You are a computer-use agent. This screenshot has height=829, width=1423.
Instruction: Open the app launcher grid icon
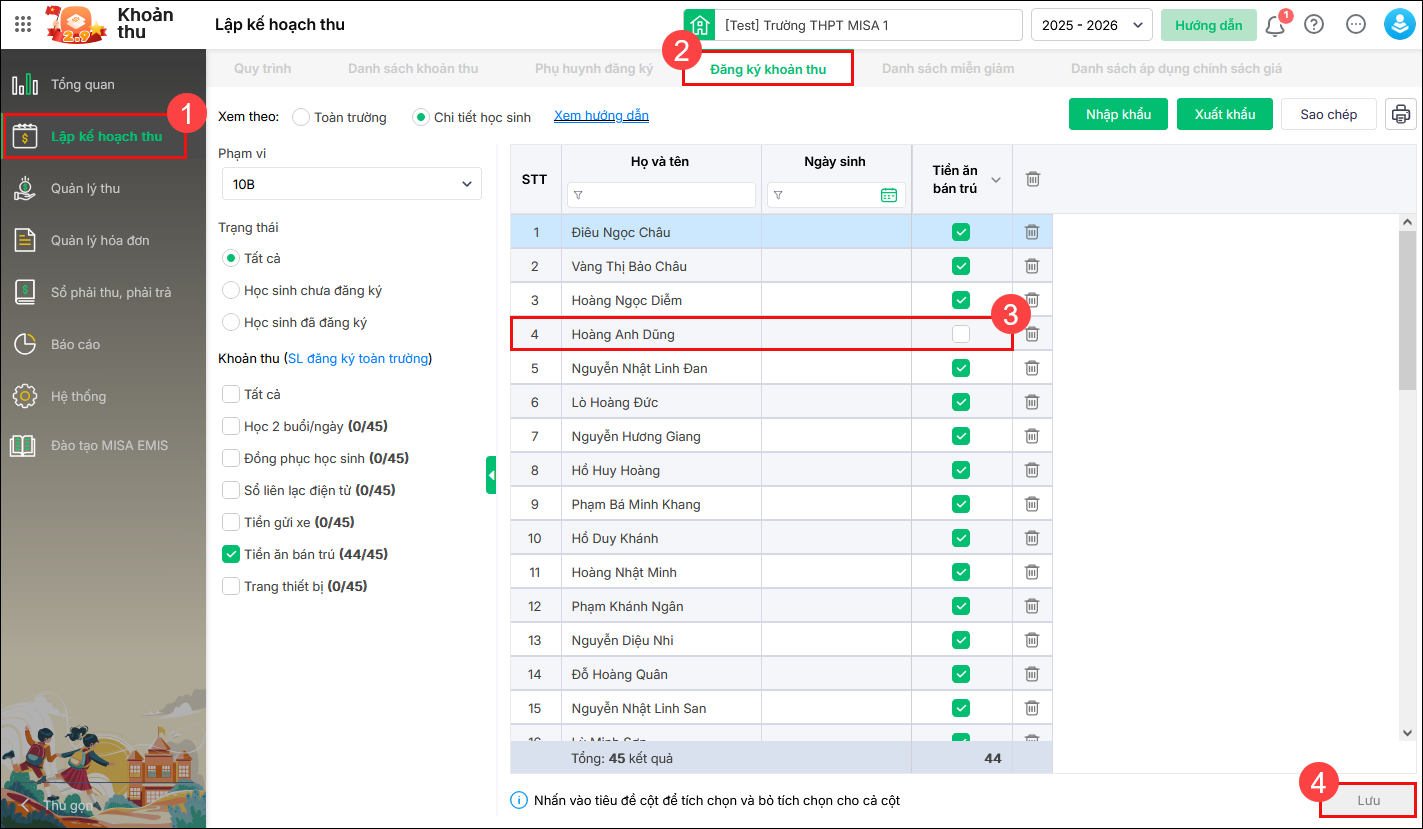23,25
